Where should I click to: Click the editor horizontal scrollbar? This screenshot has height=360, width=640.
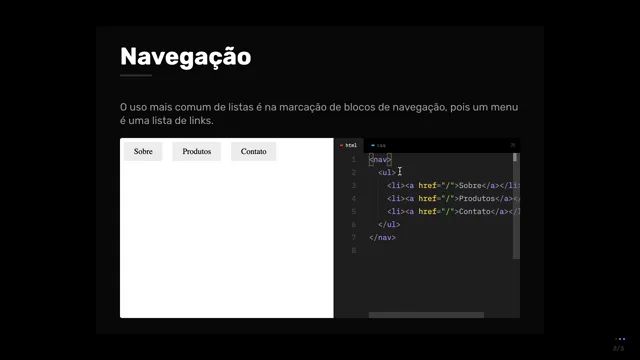tap(426, 315)
